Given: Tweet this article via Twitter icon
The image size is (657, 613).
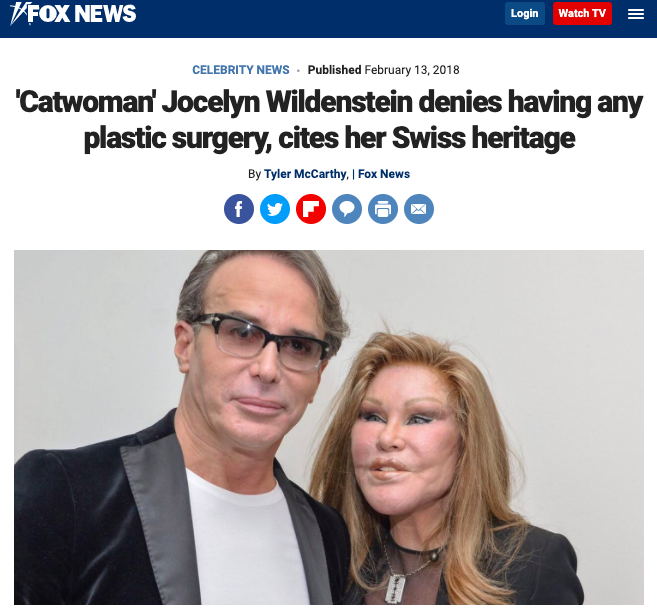Looking at the screenshot, I should (275, 209).
